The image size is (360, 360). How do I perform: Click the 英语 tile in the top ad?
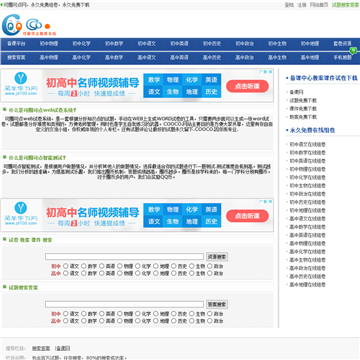(211, 80)
